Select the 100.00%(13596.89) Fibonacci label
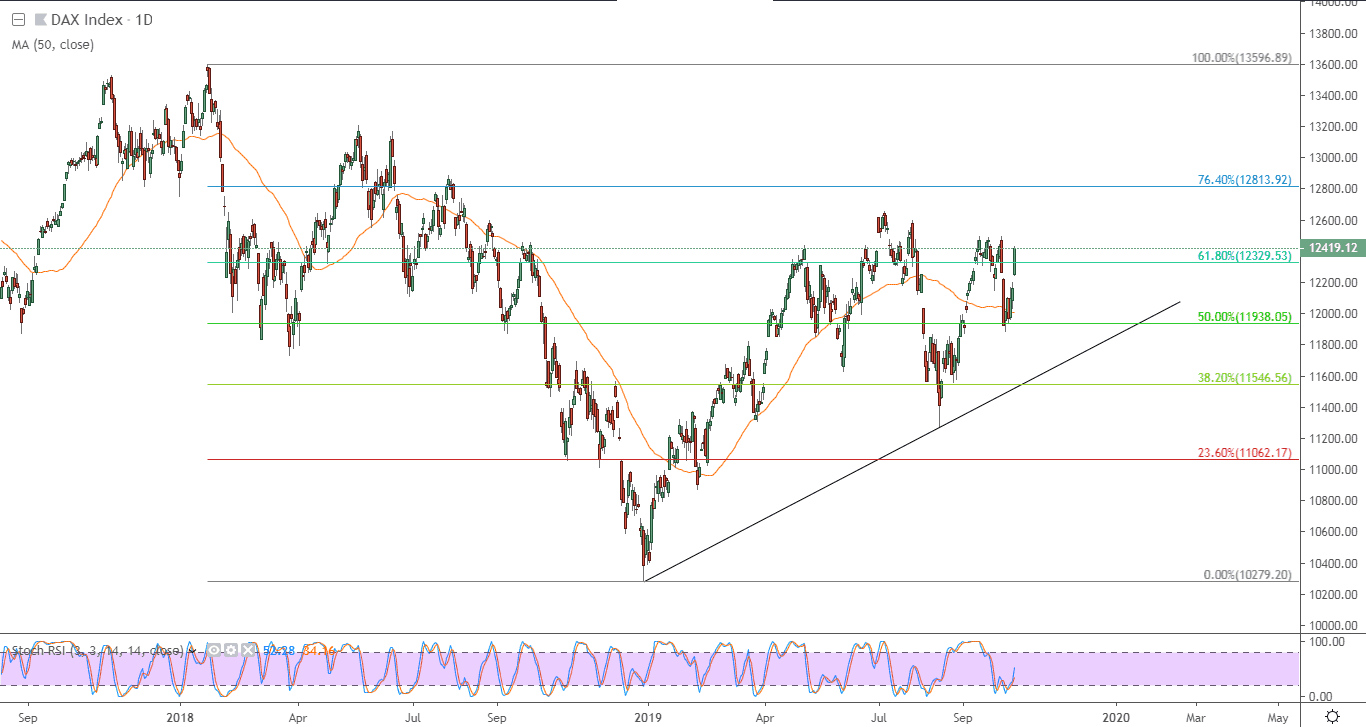1366x727 pixels. (x=1242, y=59)
